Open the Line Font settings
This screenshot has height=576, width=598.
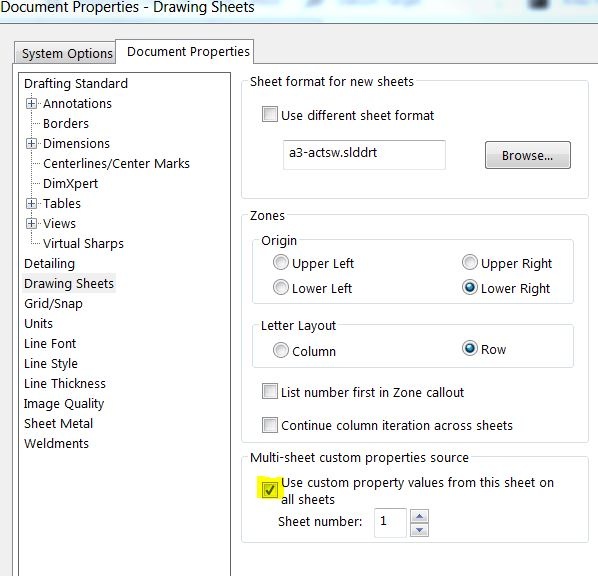(50, 344)
